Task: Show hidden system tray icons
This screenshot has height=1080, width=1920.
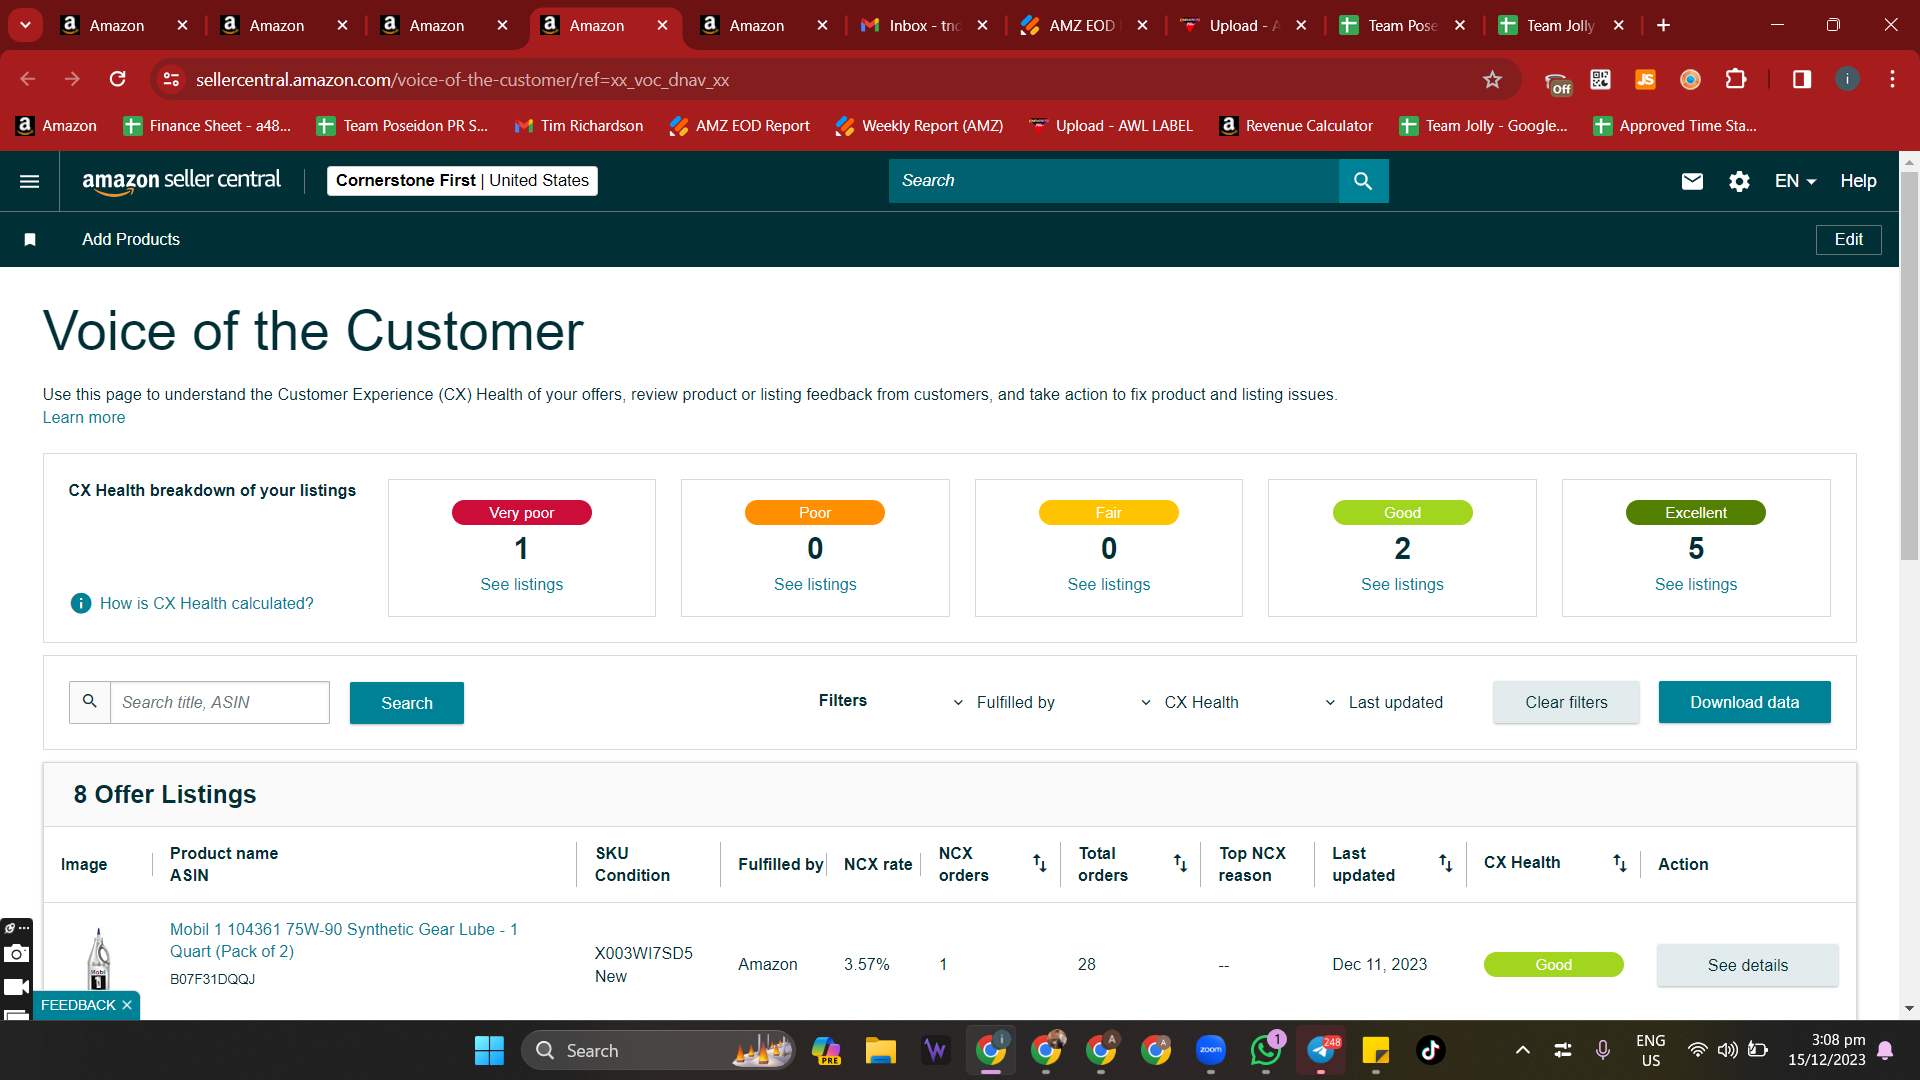Action: [x=1522, y=1050]
